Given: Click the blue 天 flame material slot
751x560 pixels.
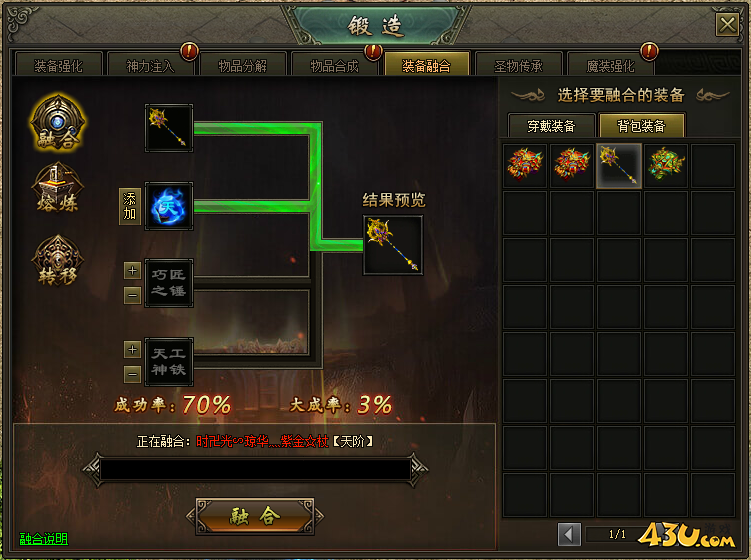Looking at the screenshot, I should (169, 206).
